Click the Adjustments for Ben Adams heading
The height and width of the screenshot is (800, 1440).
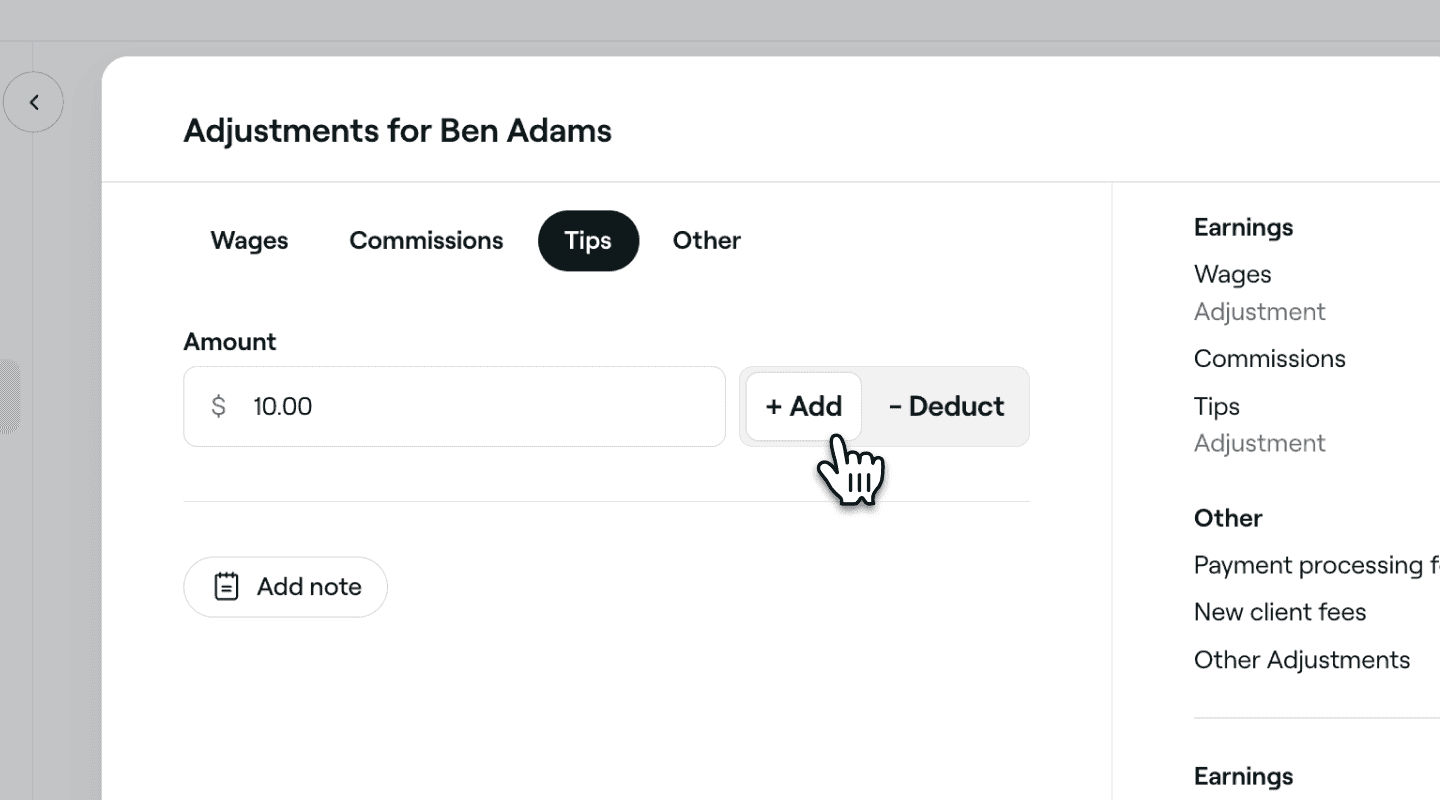tap(397, 131)
